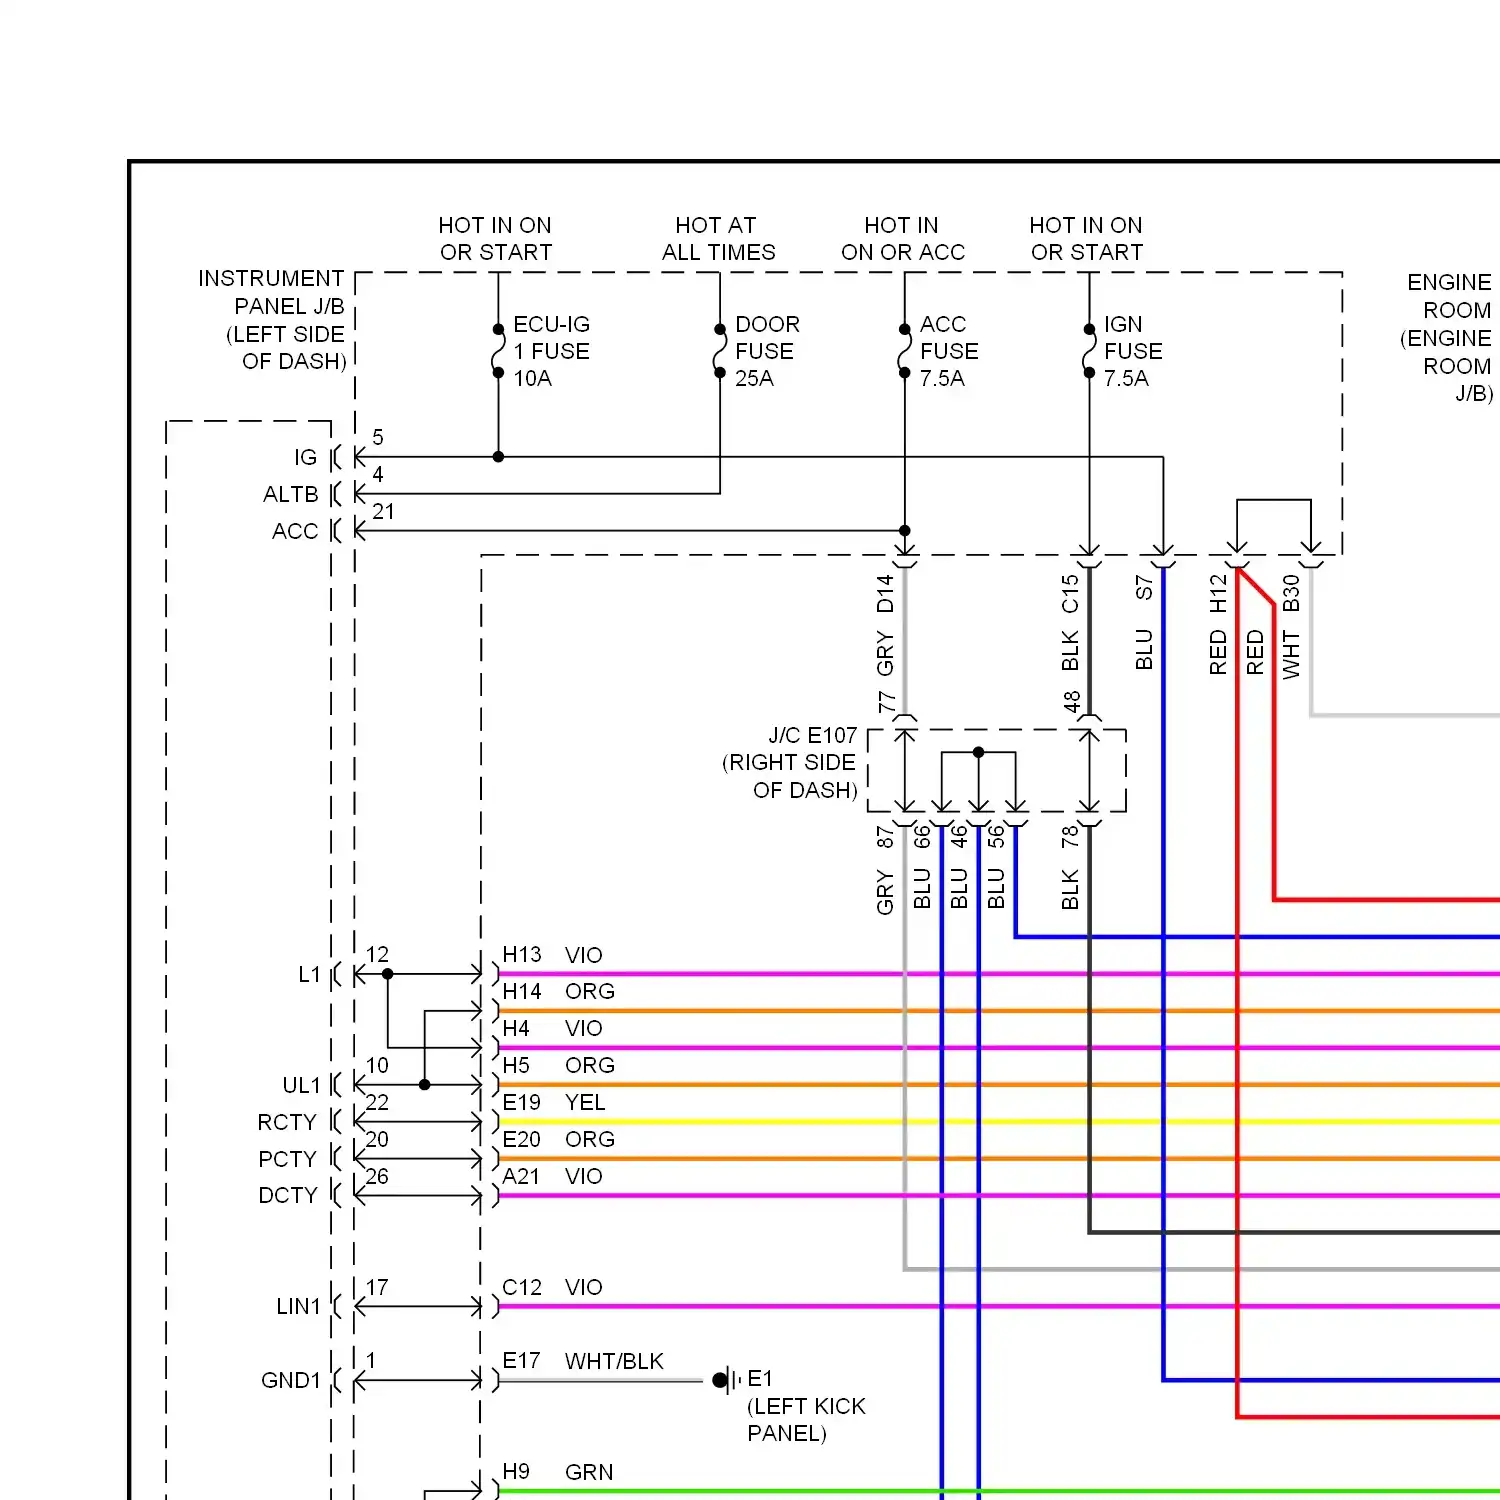This screenshot has width=1500, height=1500.
Task: Click the ACC FUSE 7.5A label
Action: (948, 351)
